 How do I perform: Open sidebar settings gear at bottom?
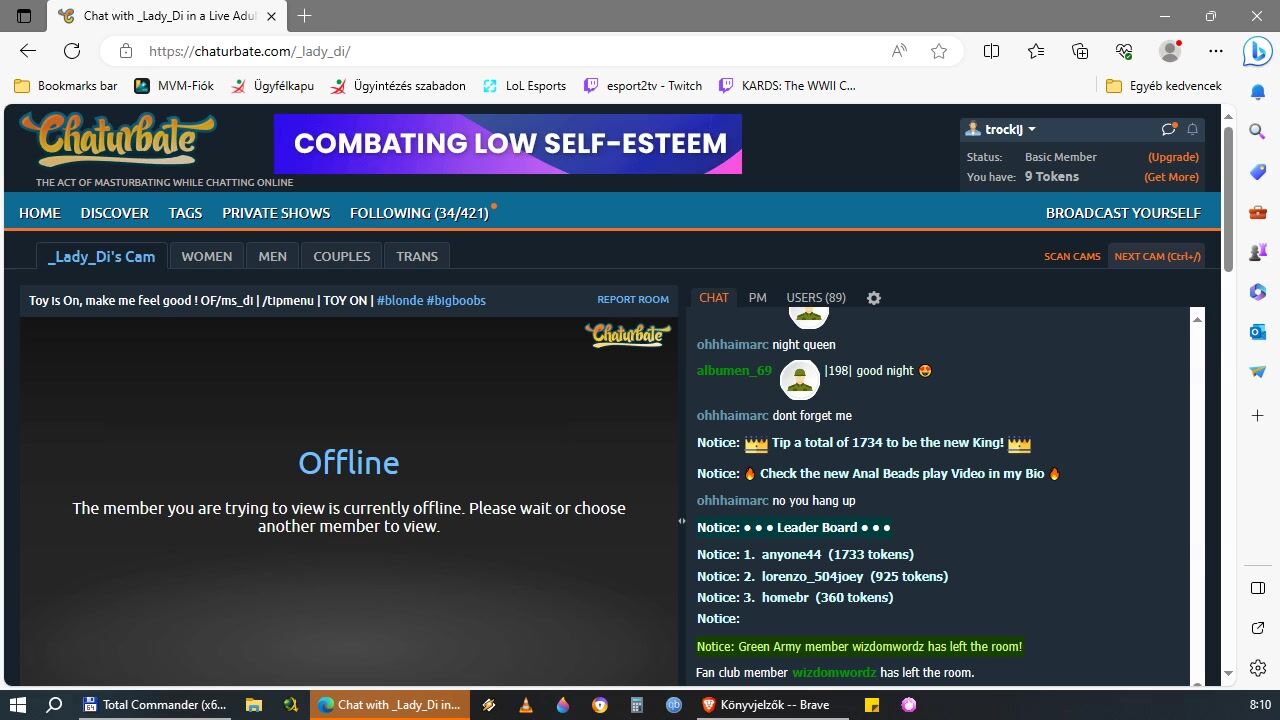[x=1258, y=667]
